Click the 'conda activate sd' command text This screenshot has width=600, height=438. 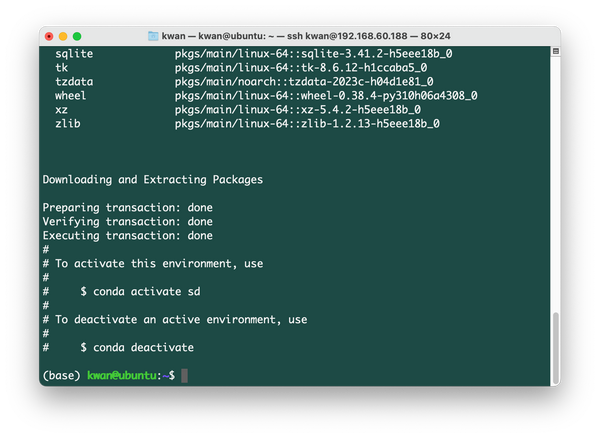click(137, 291)
